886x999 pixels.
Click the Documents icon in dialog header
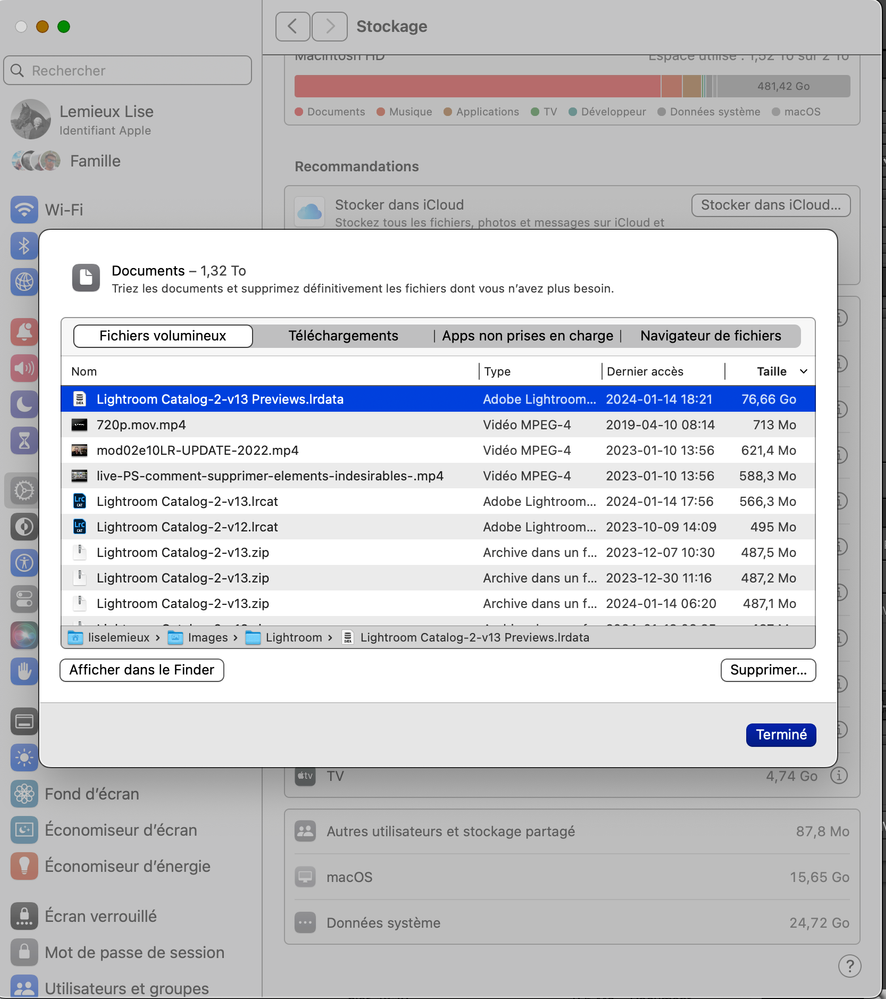click(x=86, y=278)
